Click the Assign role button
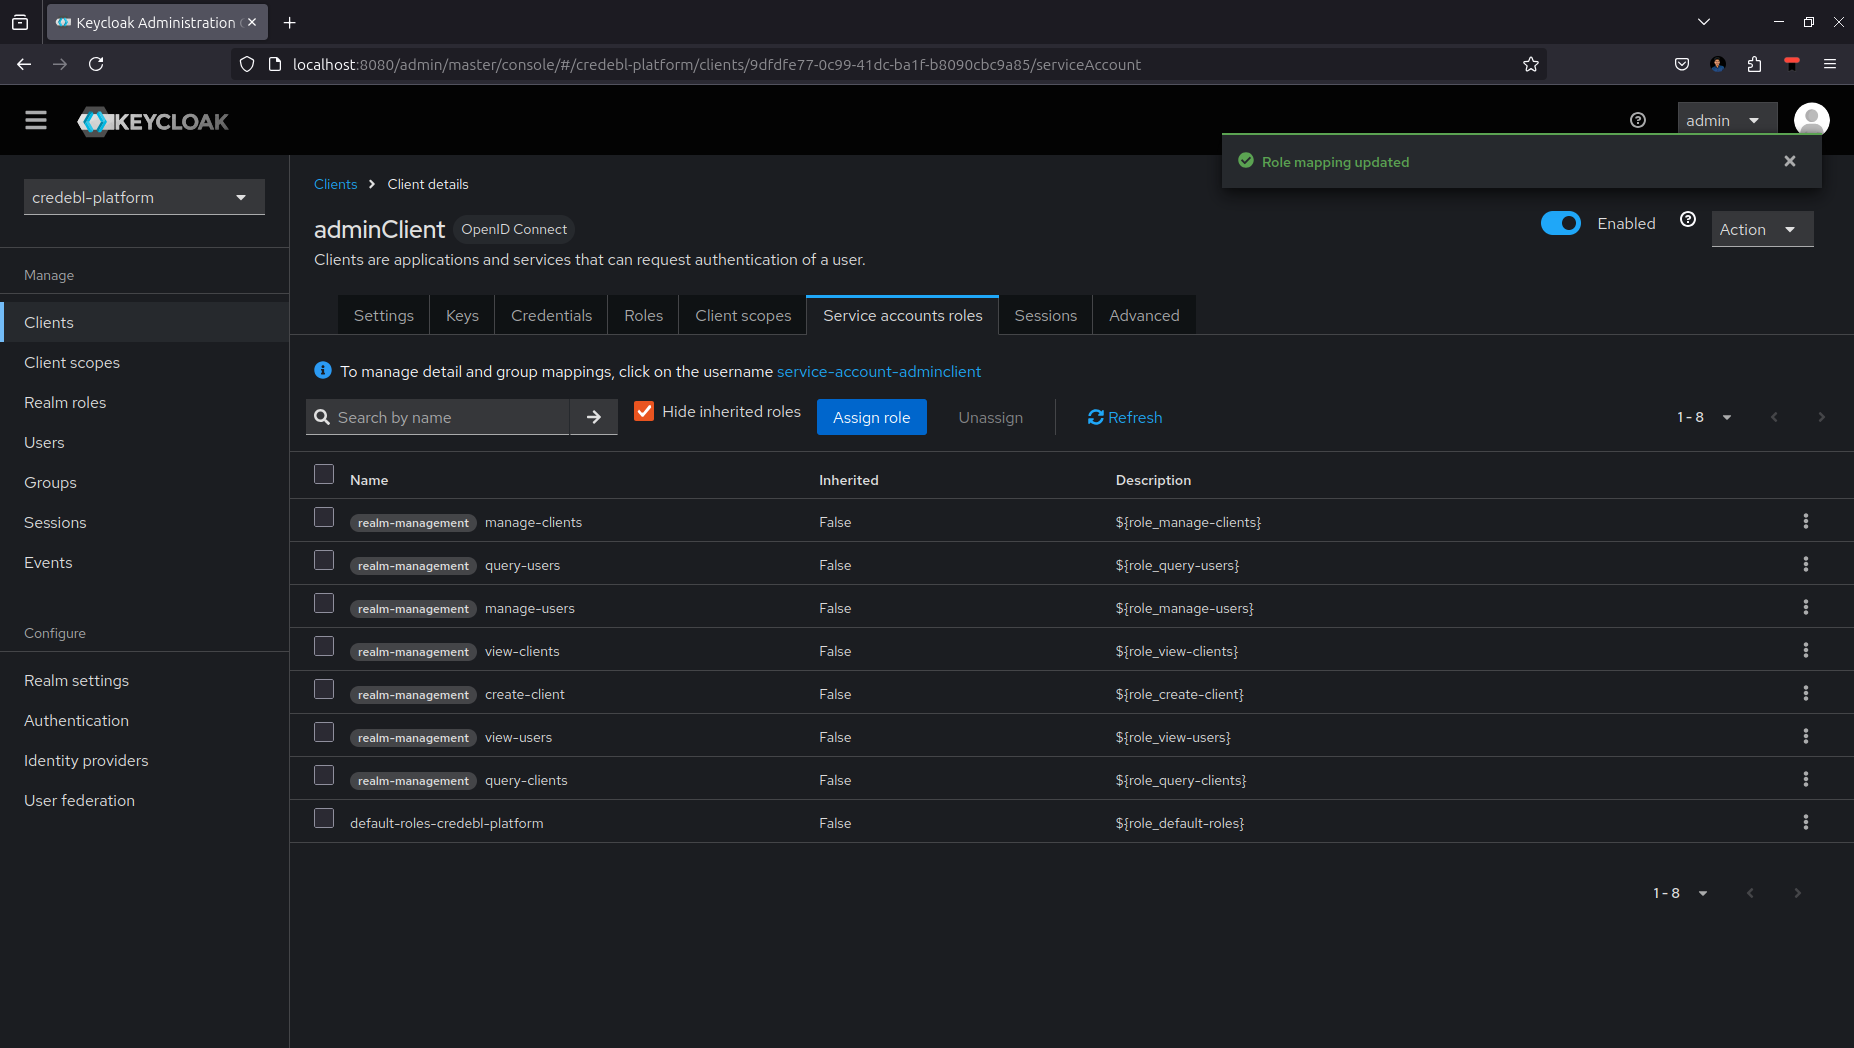The height and width of the screenshot is (1048, 1854). tap(871, 417)
